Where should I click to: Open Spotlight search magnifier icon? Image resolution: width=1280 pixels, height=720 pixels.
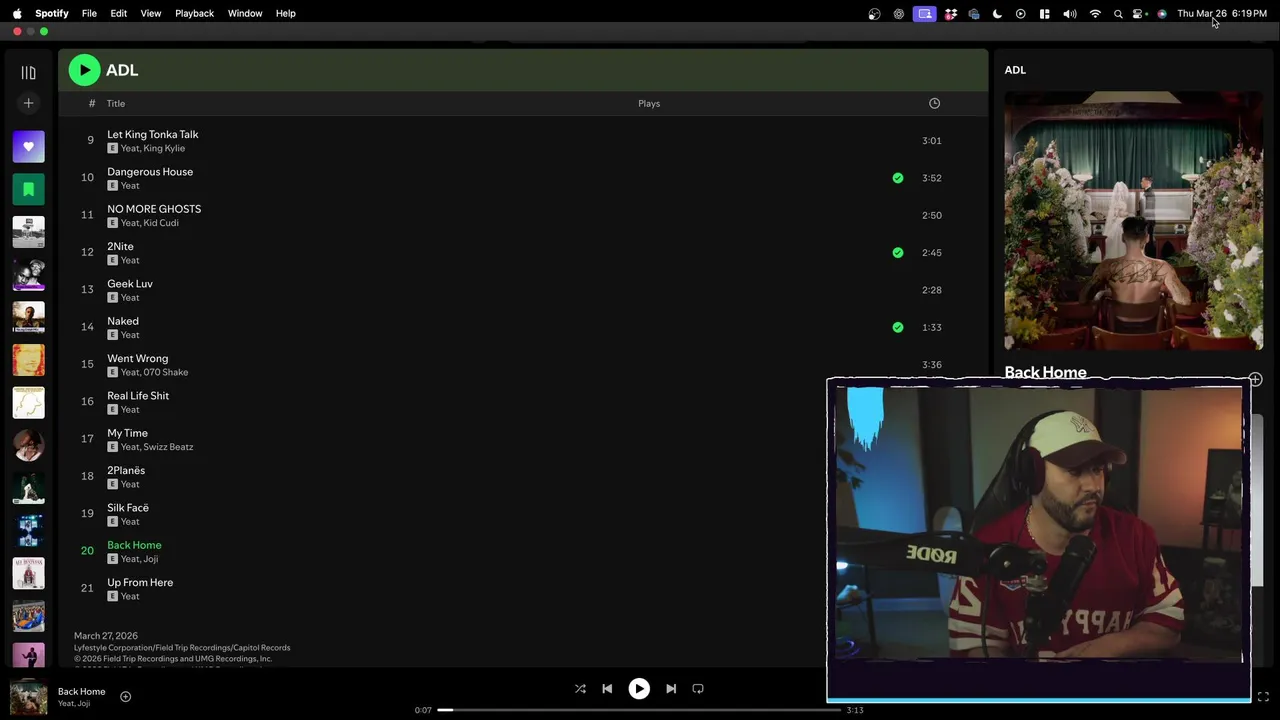(x=1118, y=14)
